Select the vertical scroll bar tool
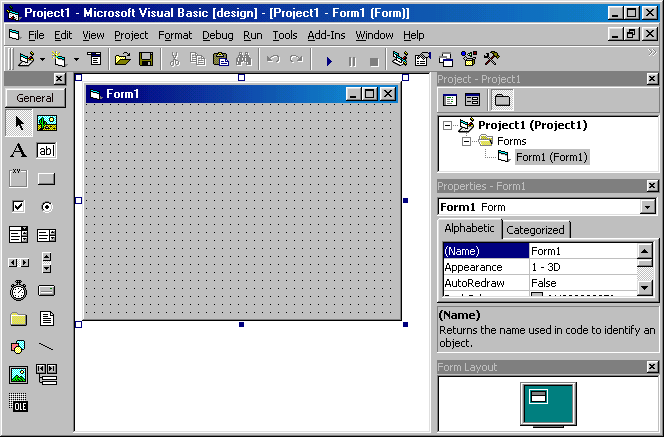This screenshot has width=664, height=437. pos(47,263)
